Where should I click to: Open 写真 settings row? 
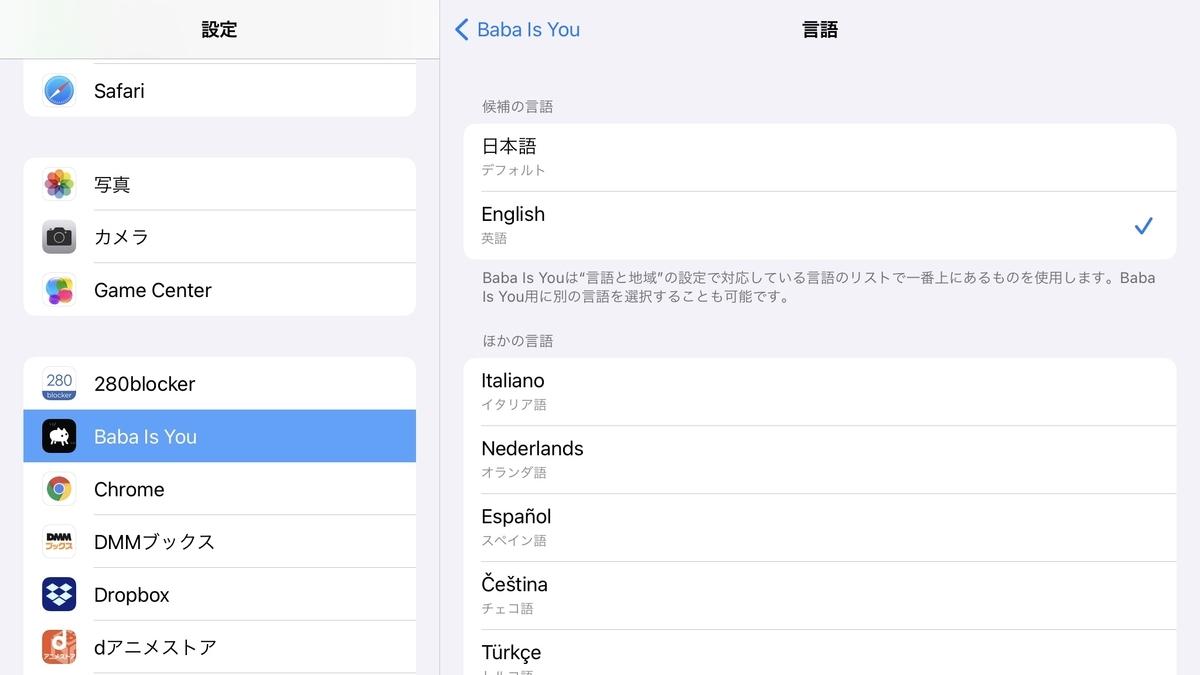tap(219, 184)
